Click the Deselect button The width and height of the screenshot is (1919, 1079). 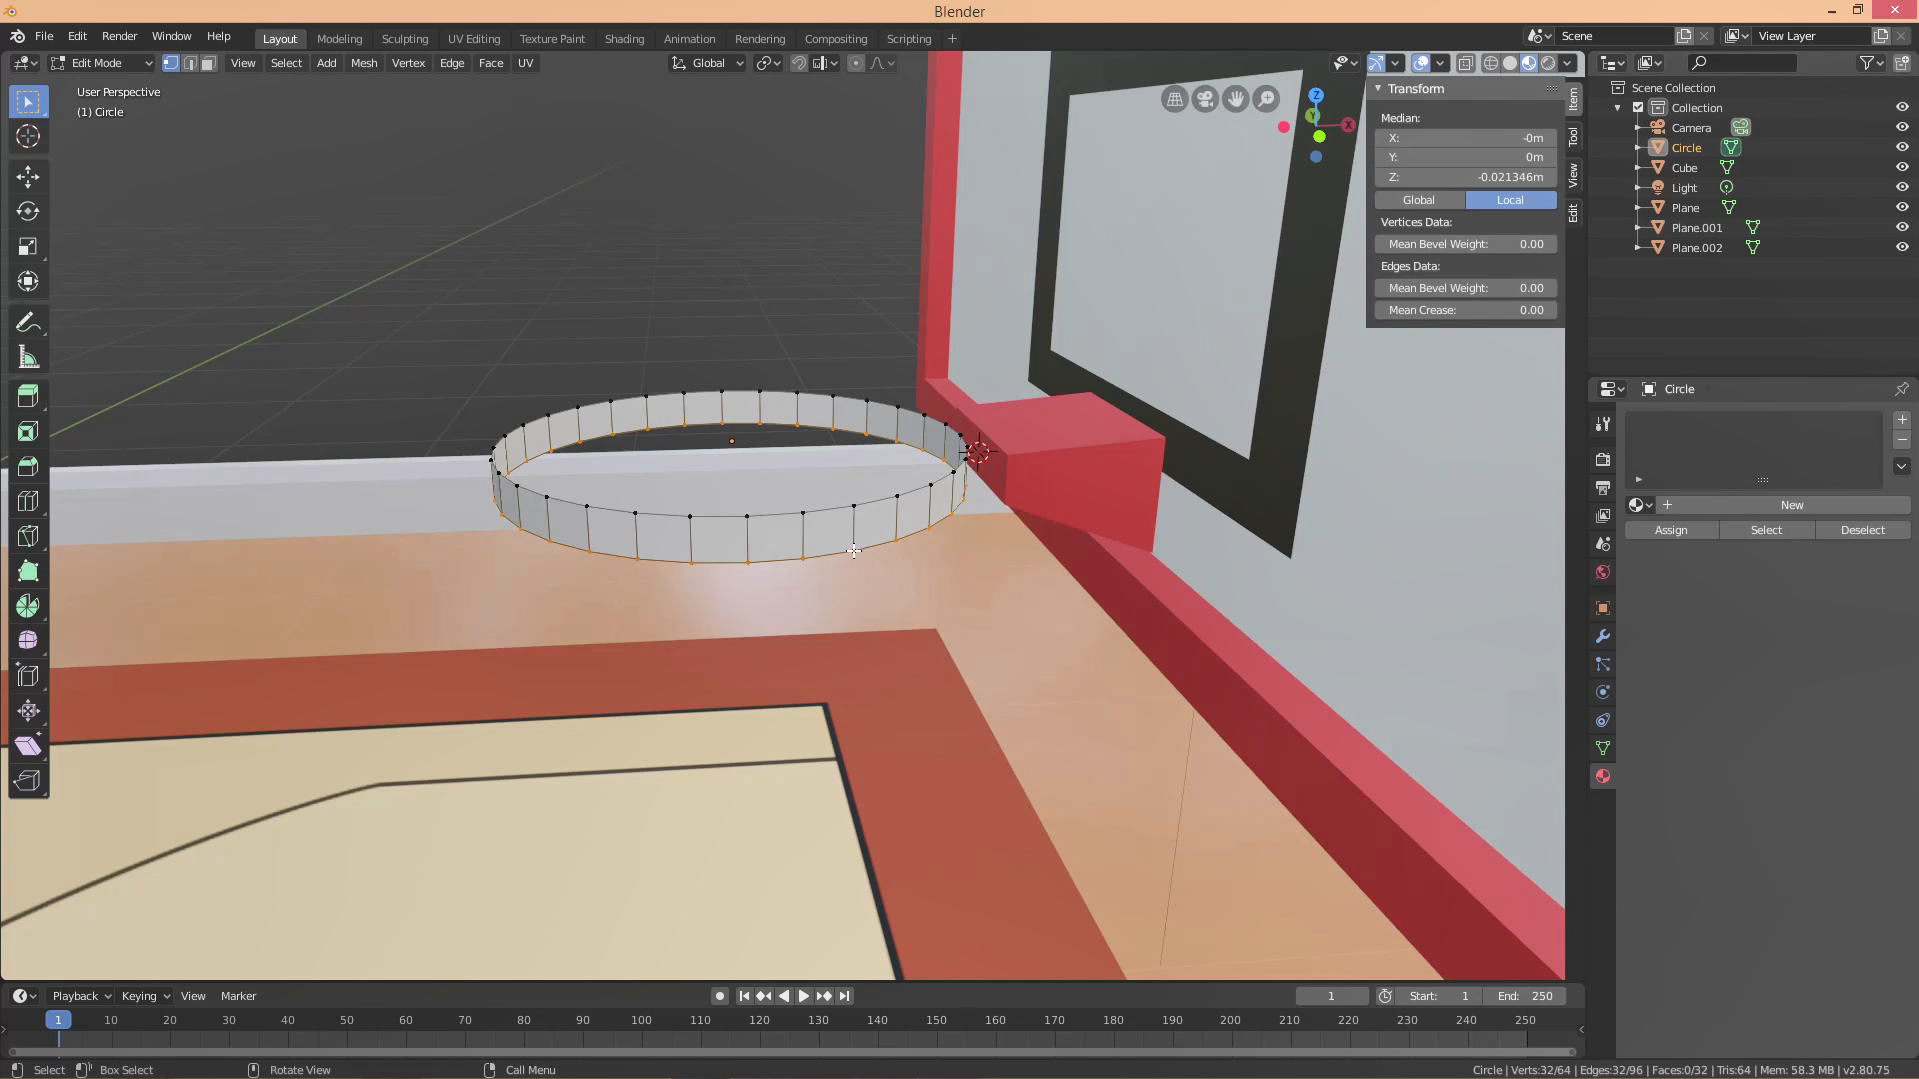pyautogui.click(x=1862, y=530)
